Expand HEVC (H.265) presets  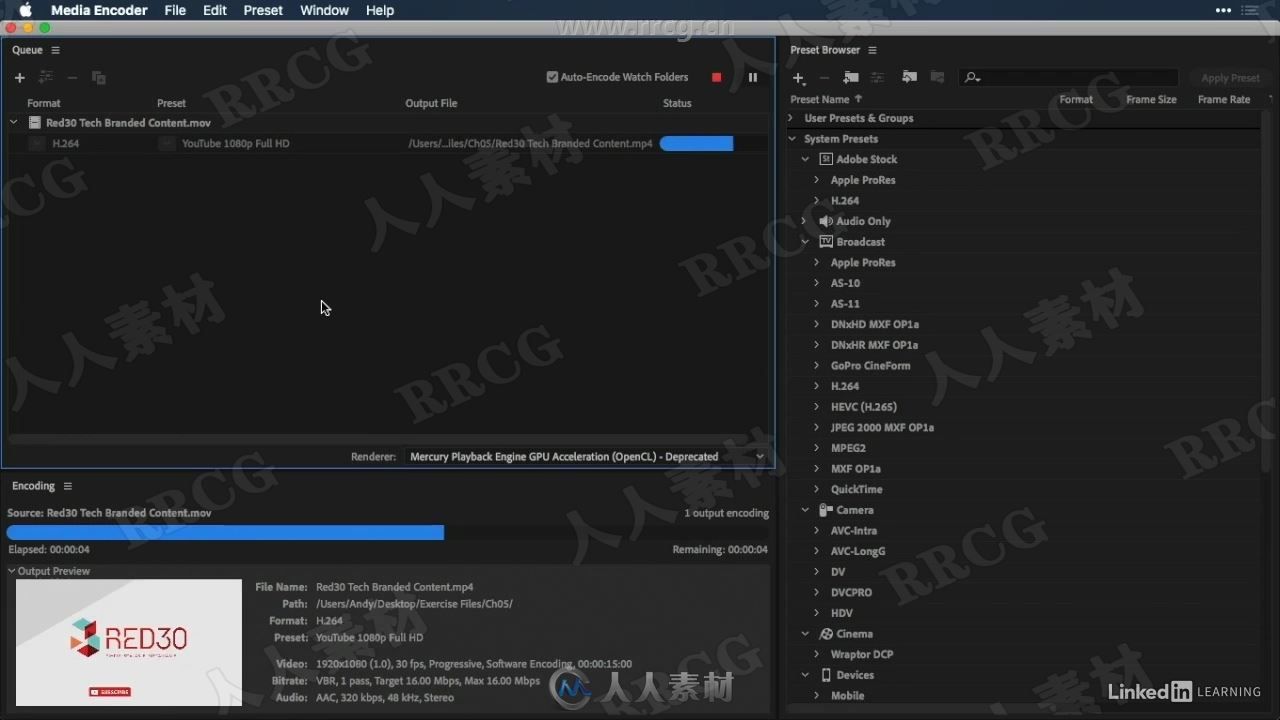tap(817, 407)
